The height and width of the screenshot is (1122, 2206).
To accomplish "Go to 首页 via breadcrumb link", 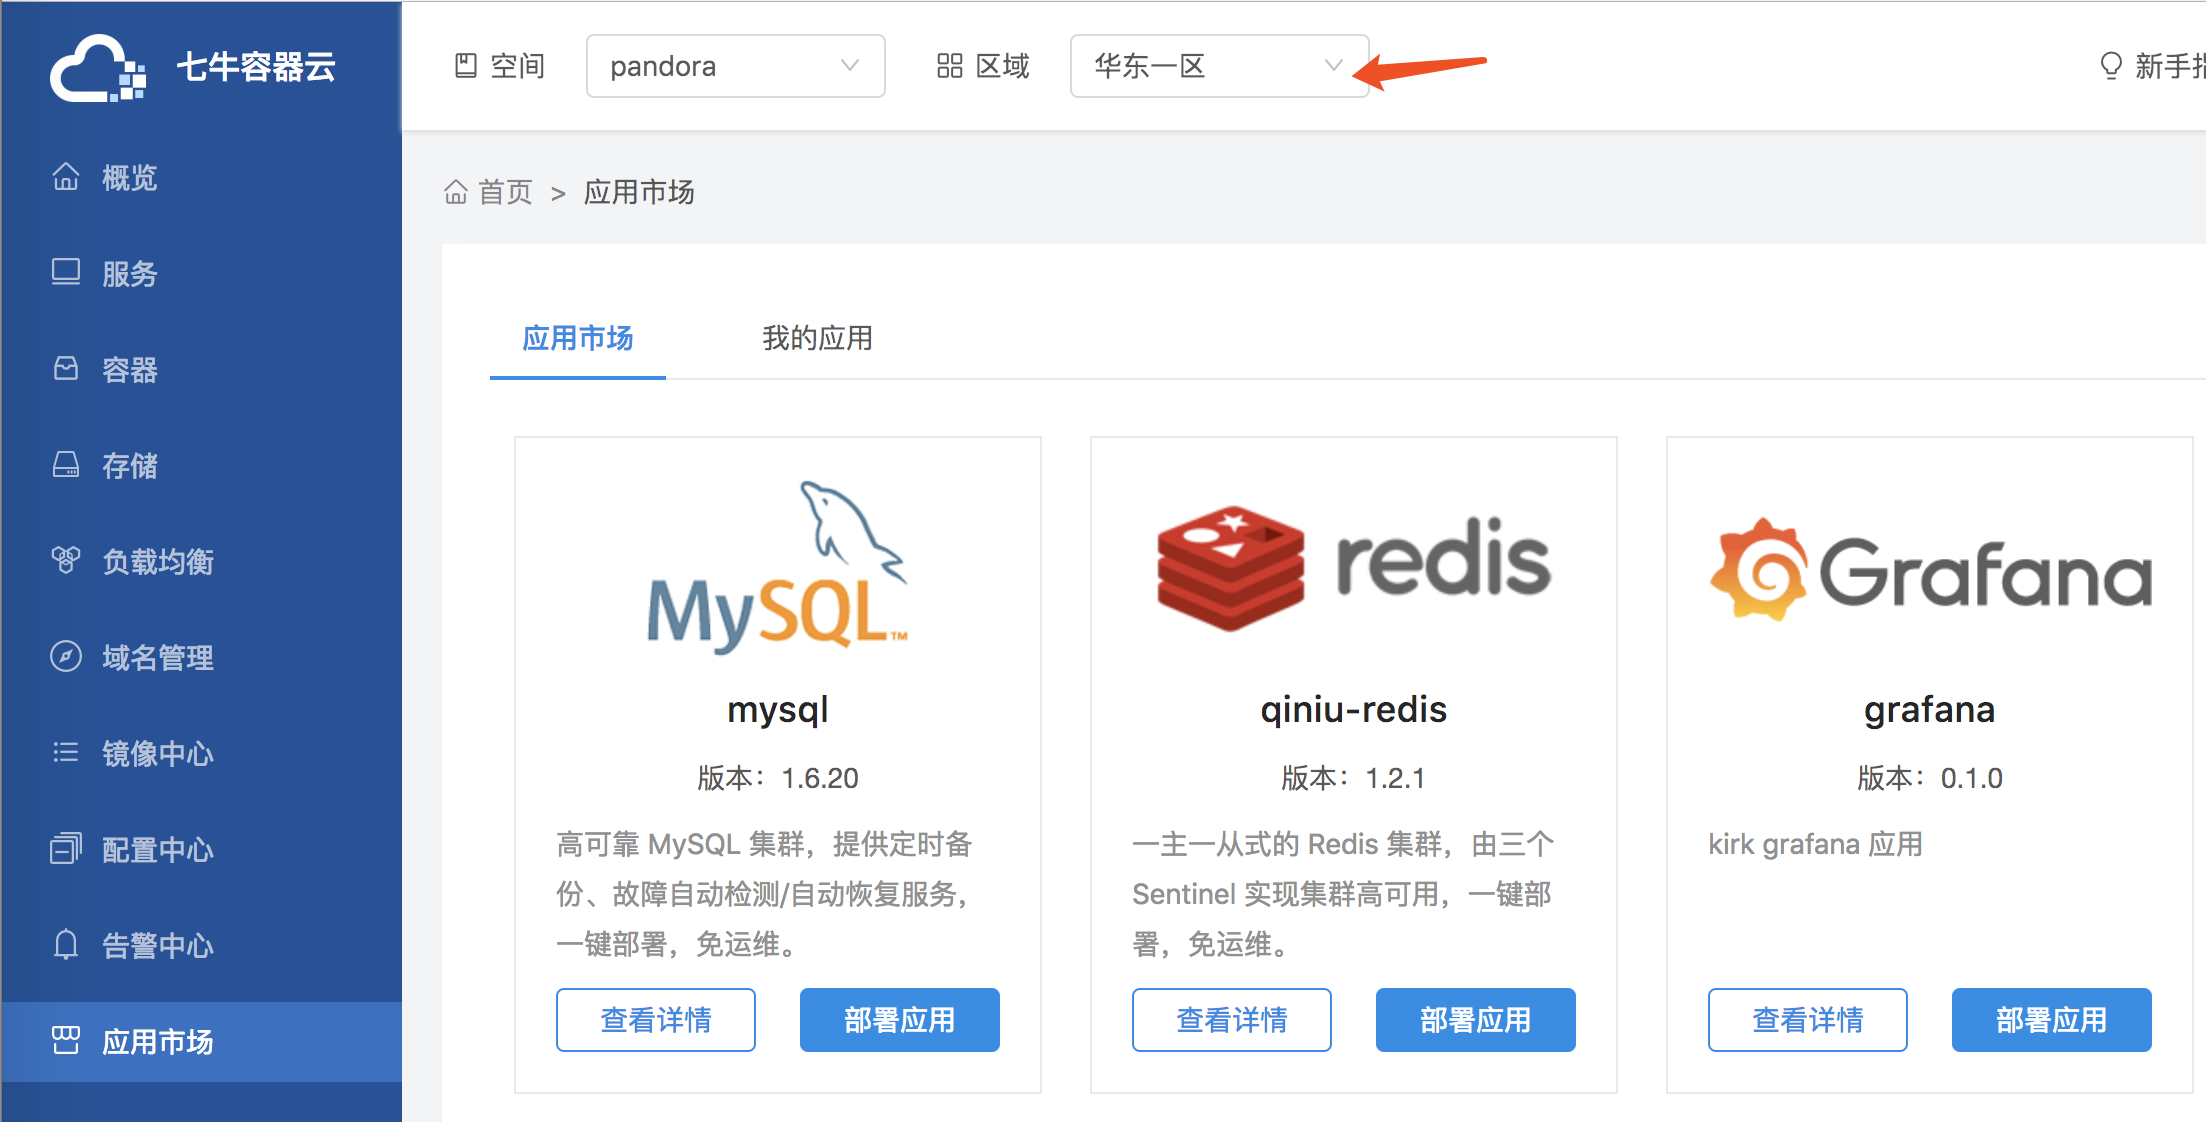I will coord(506,192).
